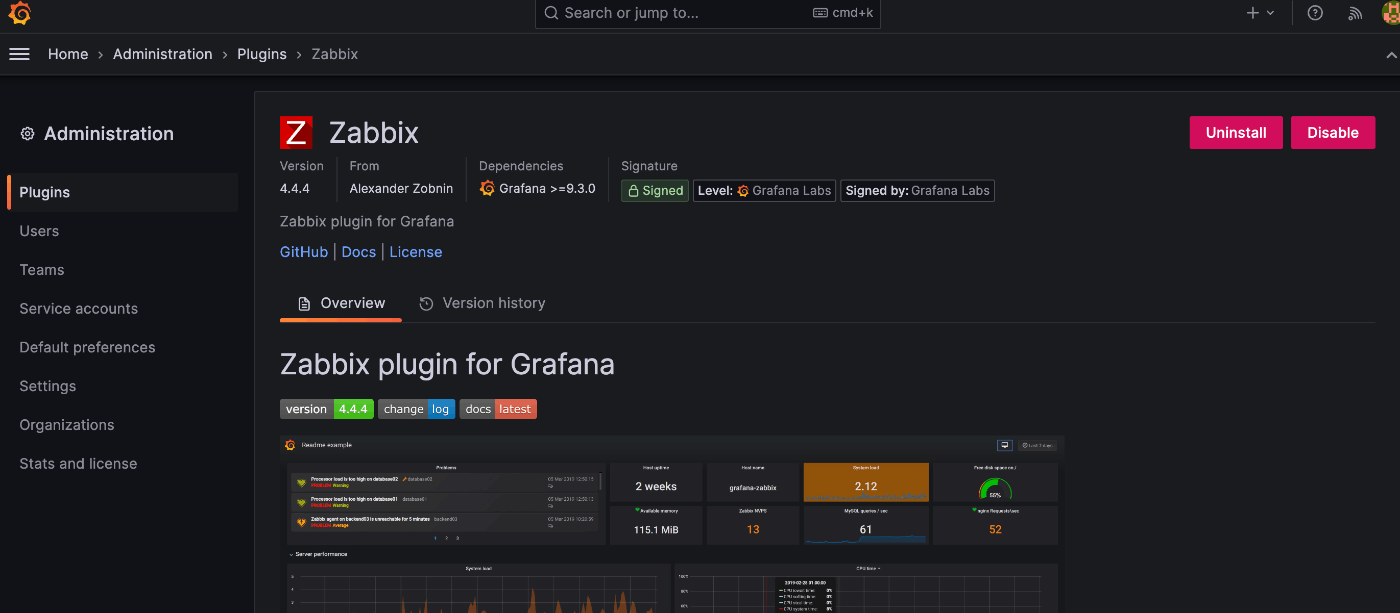
Task: Click the Administration gear icon
Action: pos(28,134)
